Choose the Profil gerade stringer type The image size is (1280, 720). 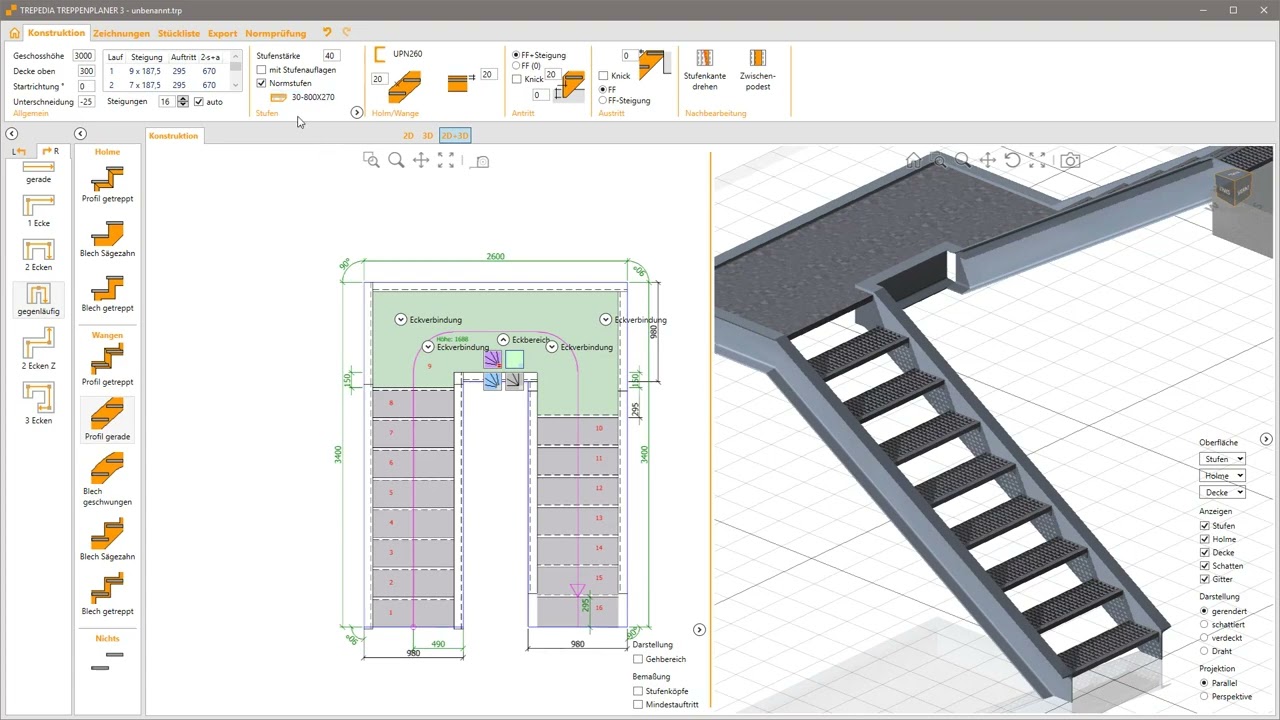click(107, 421)
